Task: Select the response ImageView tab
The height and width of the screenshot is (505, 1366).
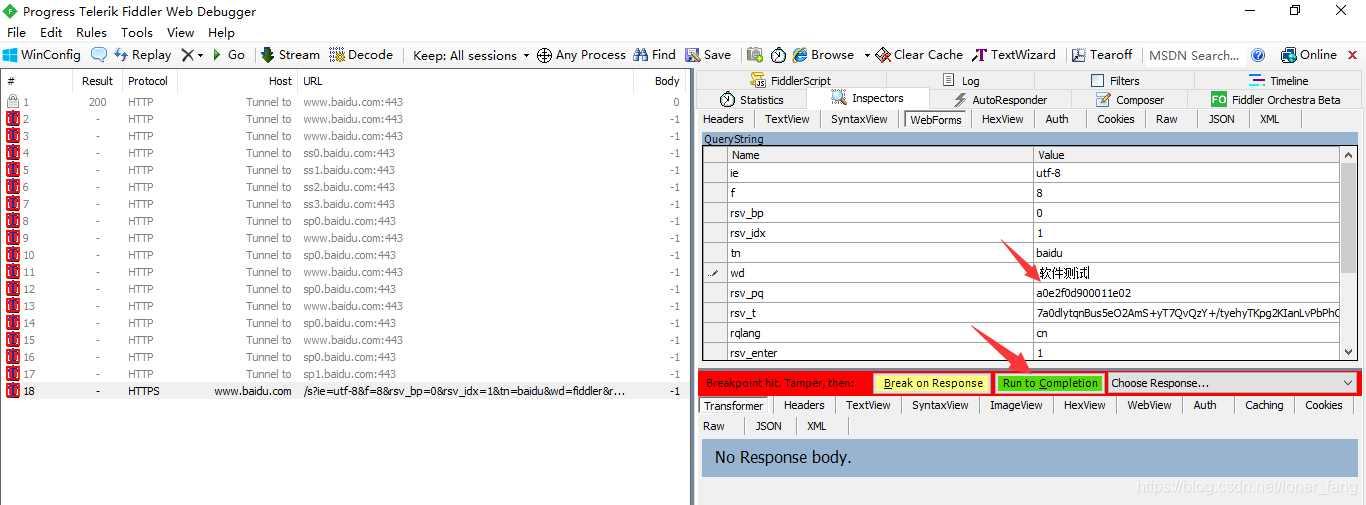Action: [1015, 405]
